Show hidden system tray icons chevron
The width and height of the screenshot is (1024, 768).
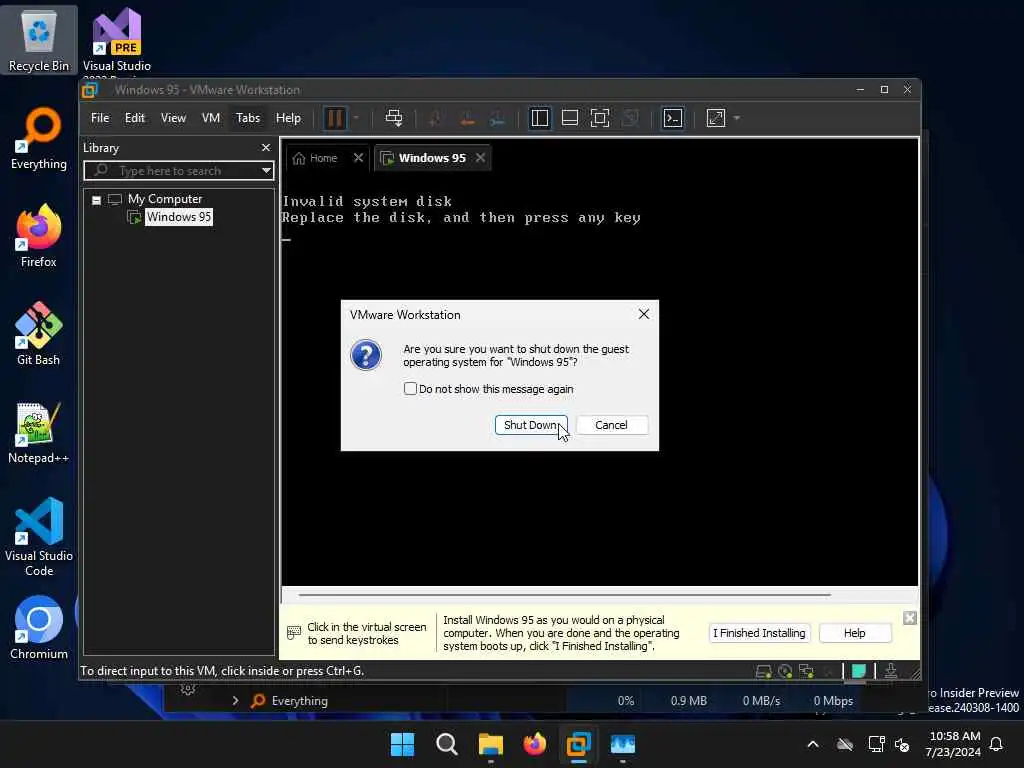813,744
